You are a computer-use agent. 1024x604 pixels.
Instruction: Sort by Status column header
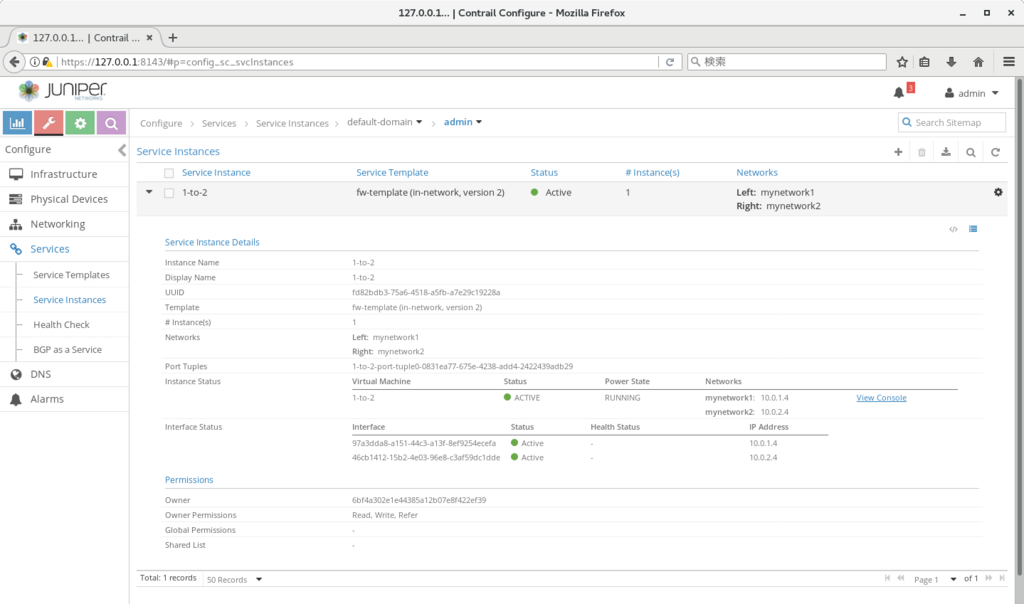pyautogui.click(x=544, y=172)
